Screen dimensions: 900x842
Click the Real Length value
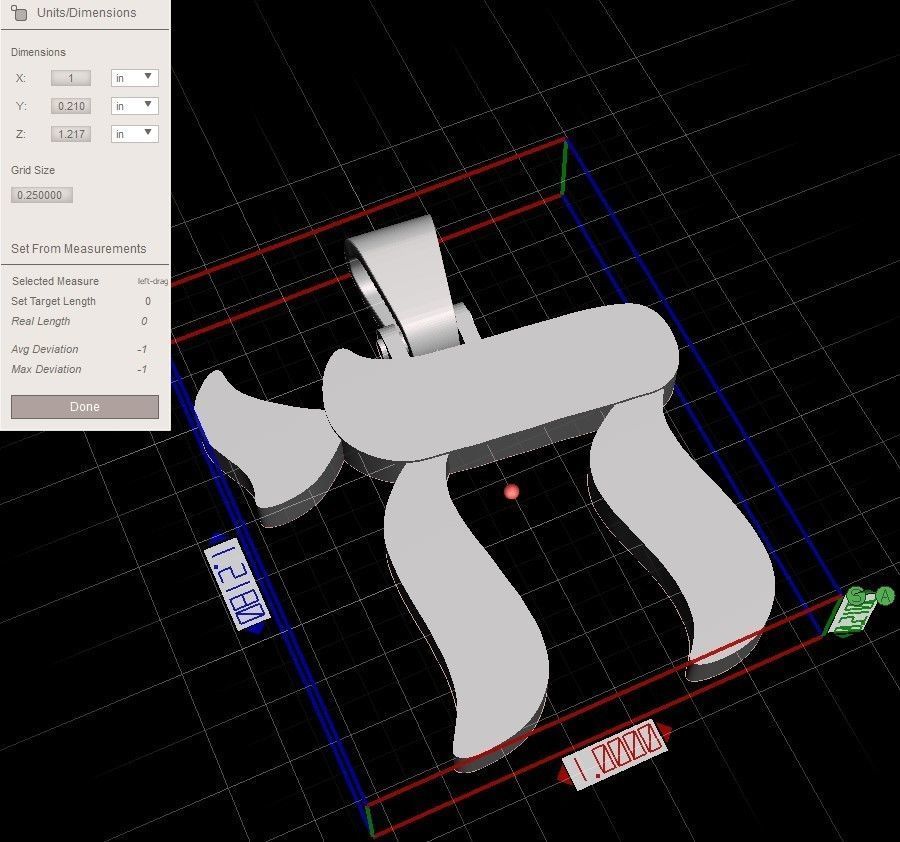(145, 321)
